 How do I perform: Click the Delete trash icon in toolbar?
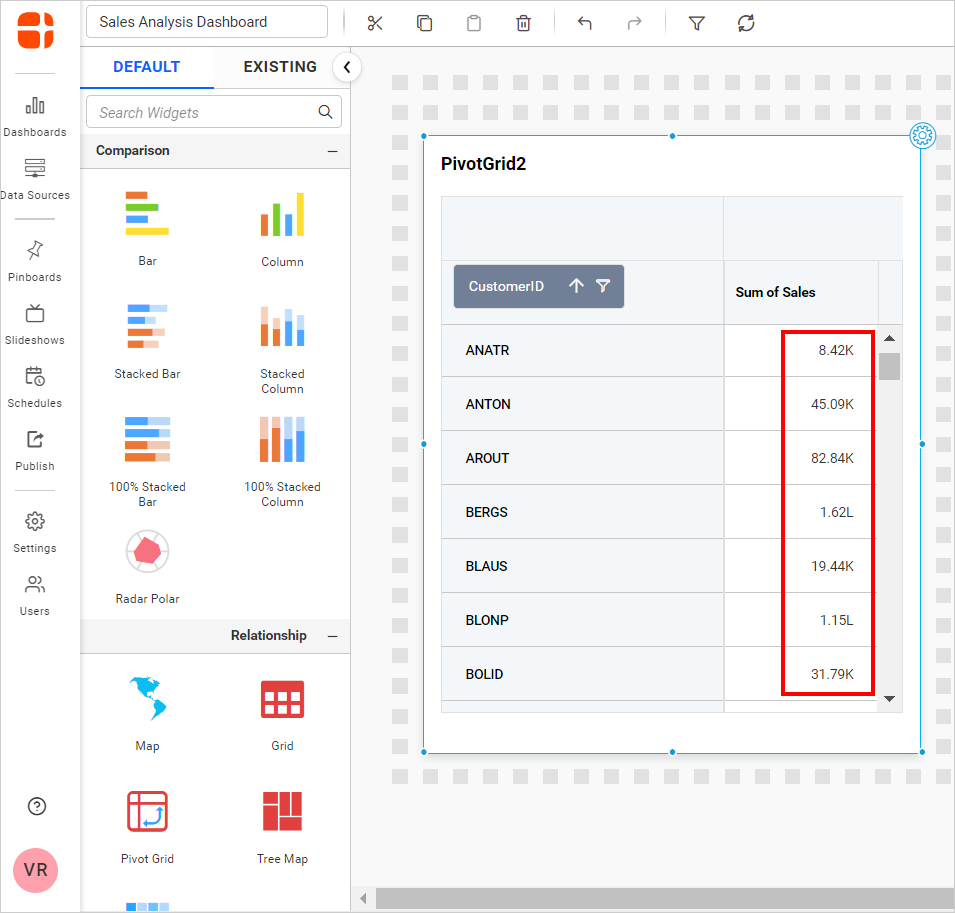(x=523, y=23)
